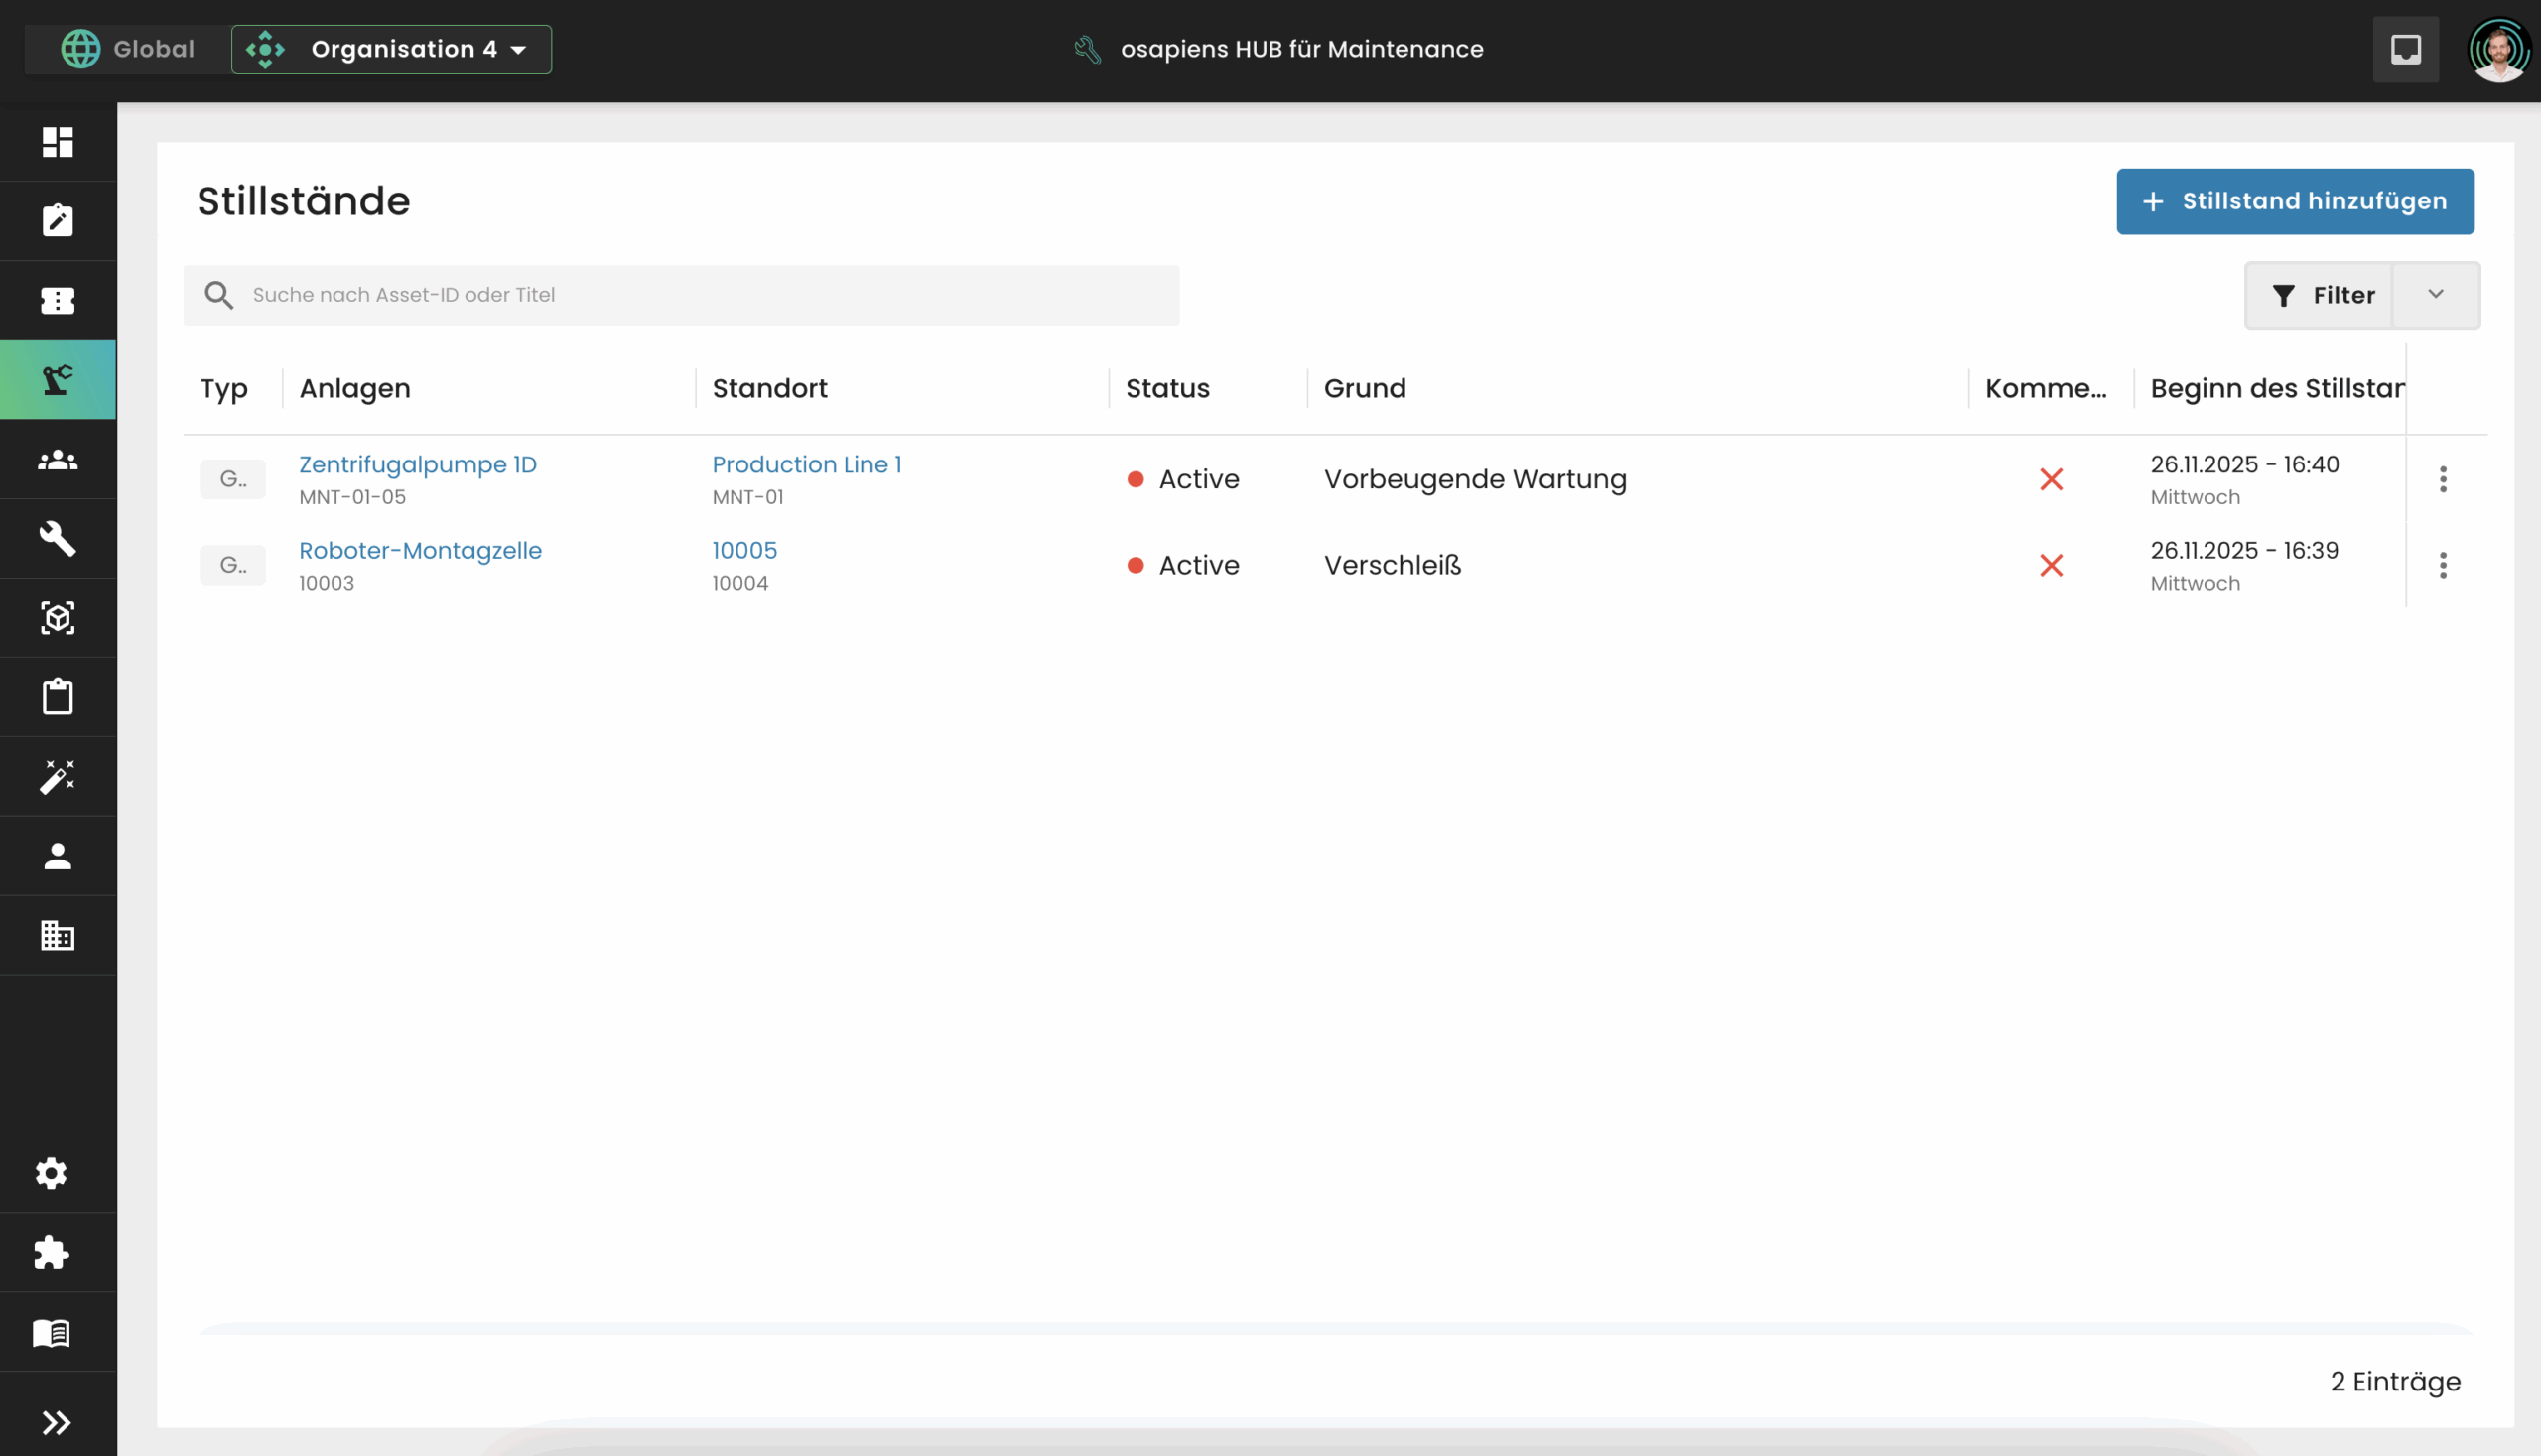Image resolution: width=2541 pixels, height=1456 pixels.
Task: Click the ticket icon in sidebar
Action: point(57,300)
